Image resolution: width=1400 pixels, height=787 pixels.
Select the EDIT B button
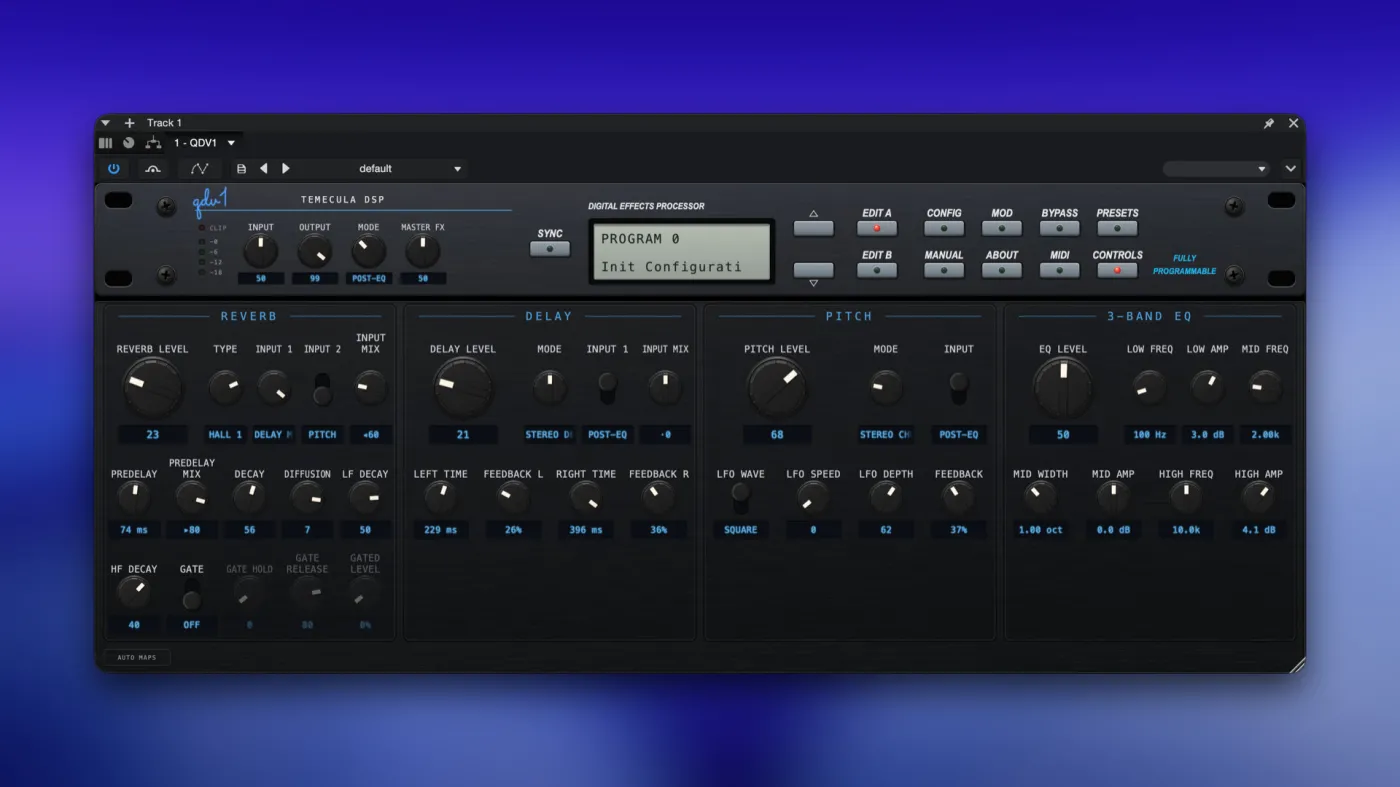[877, 270]
